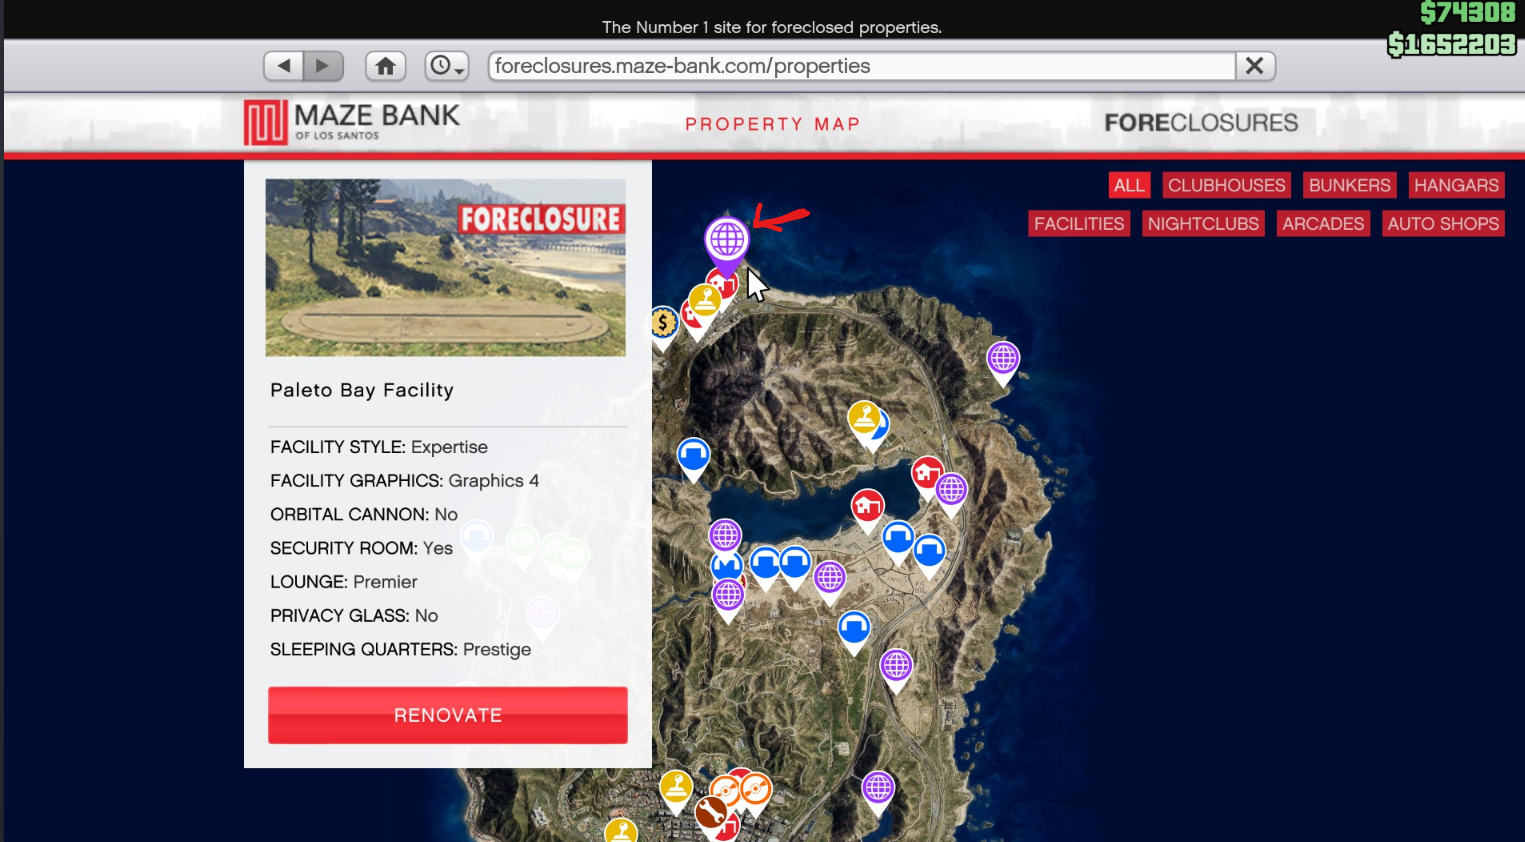This screenshot has width=1525, height=842.
Task: Select the lone blue bunker marker northwest of the lake
Action: click(x=693, y=456)
